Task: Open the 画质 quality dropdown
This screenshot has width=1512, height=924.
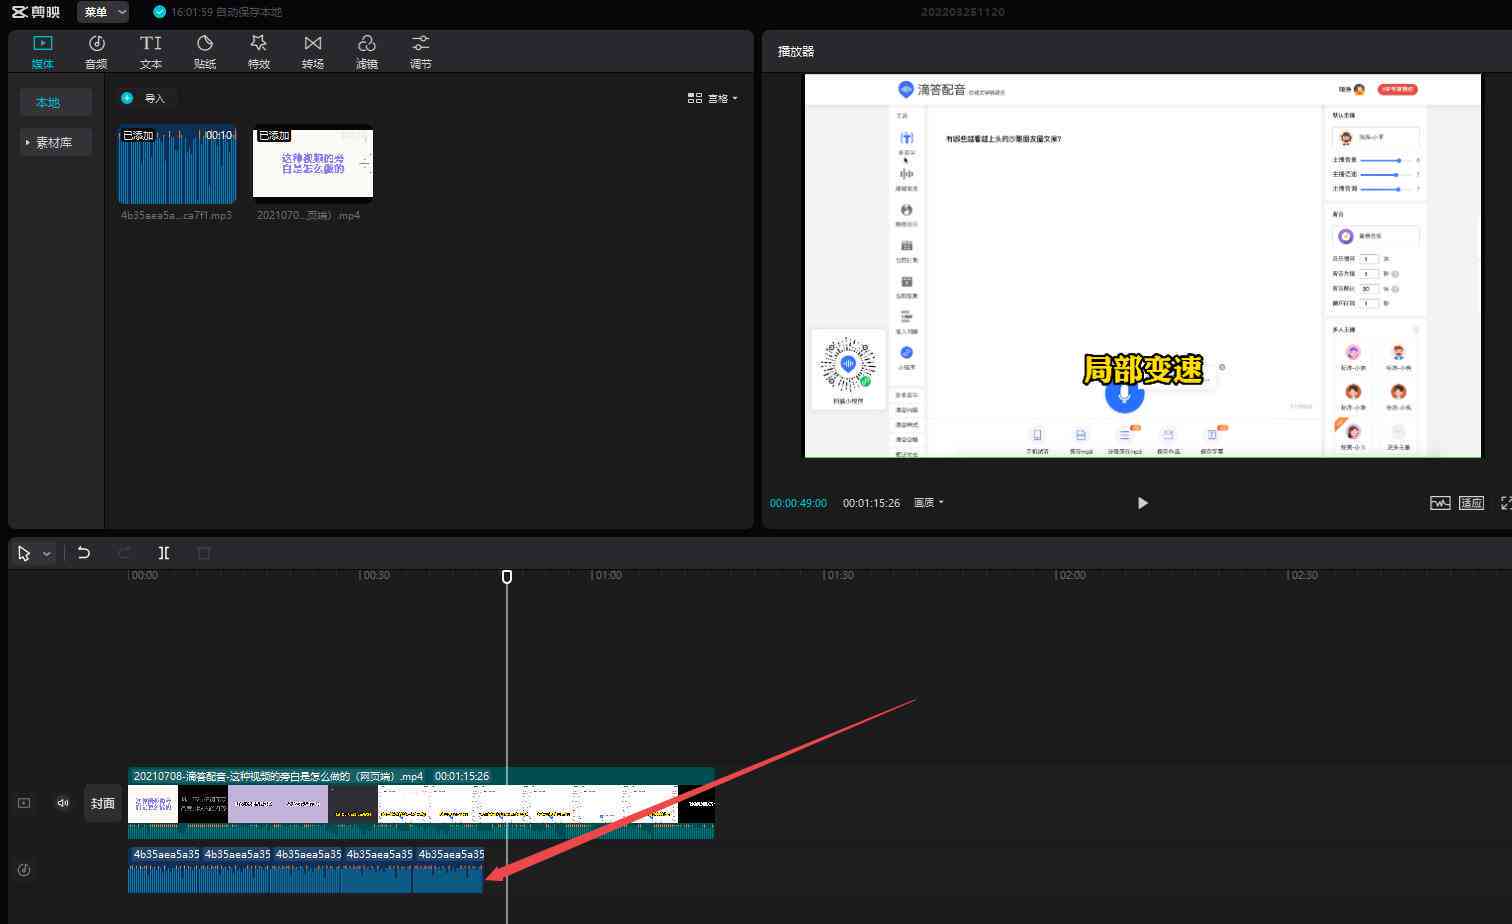Action: click(x=929, y=503)
